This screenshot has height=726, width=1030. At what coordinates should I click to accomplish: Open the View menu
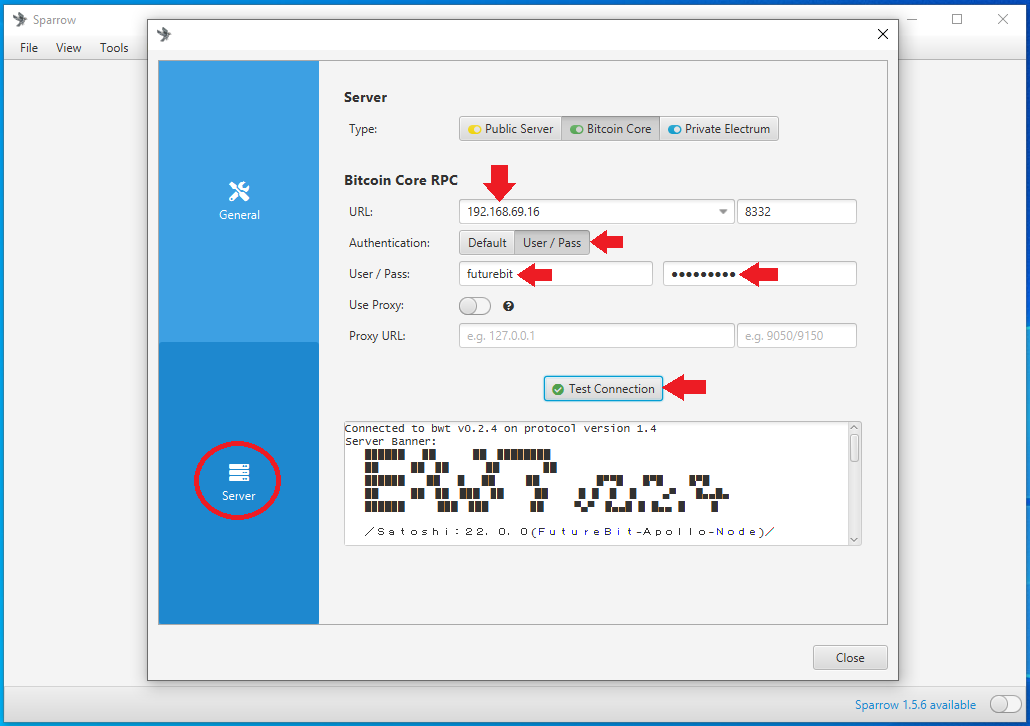(68, 47)
